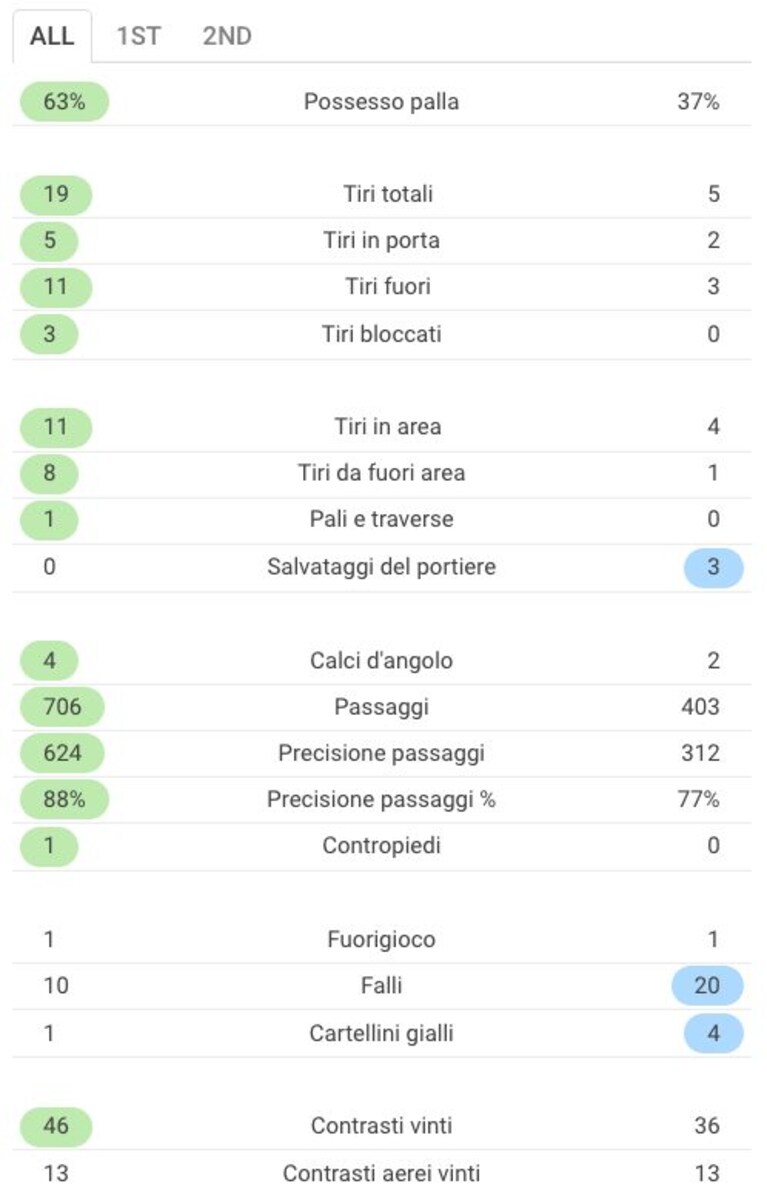Viewport: 767px width, 1192px height.
Task: Click the 19 Tiri totali badge
Action: (x=56, y=194)
